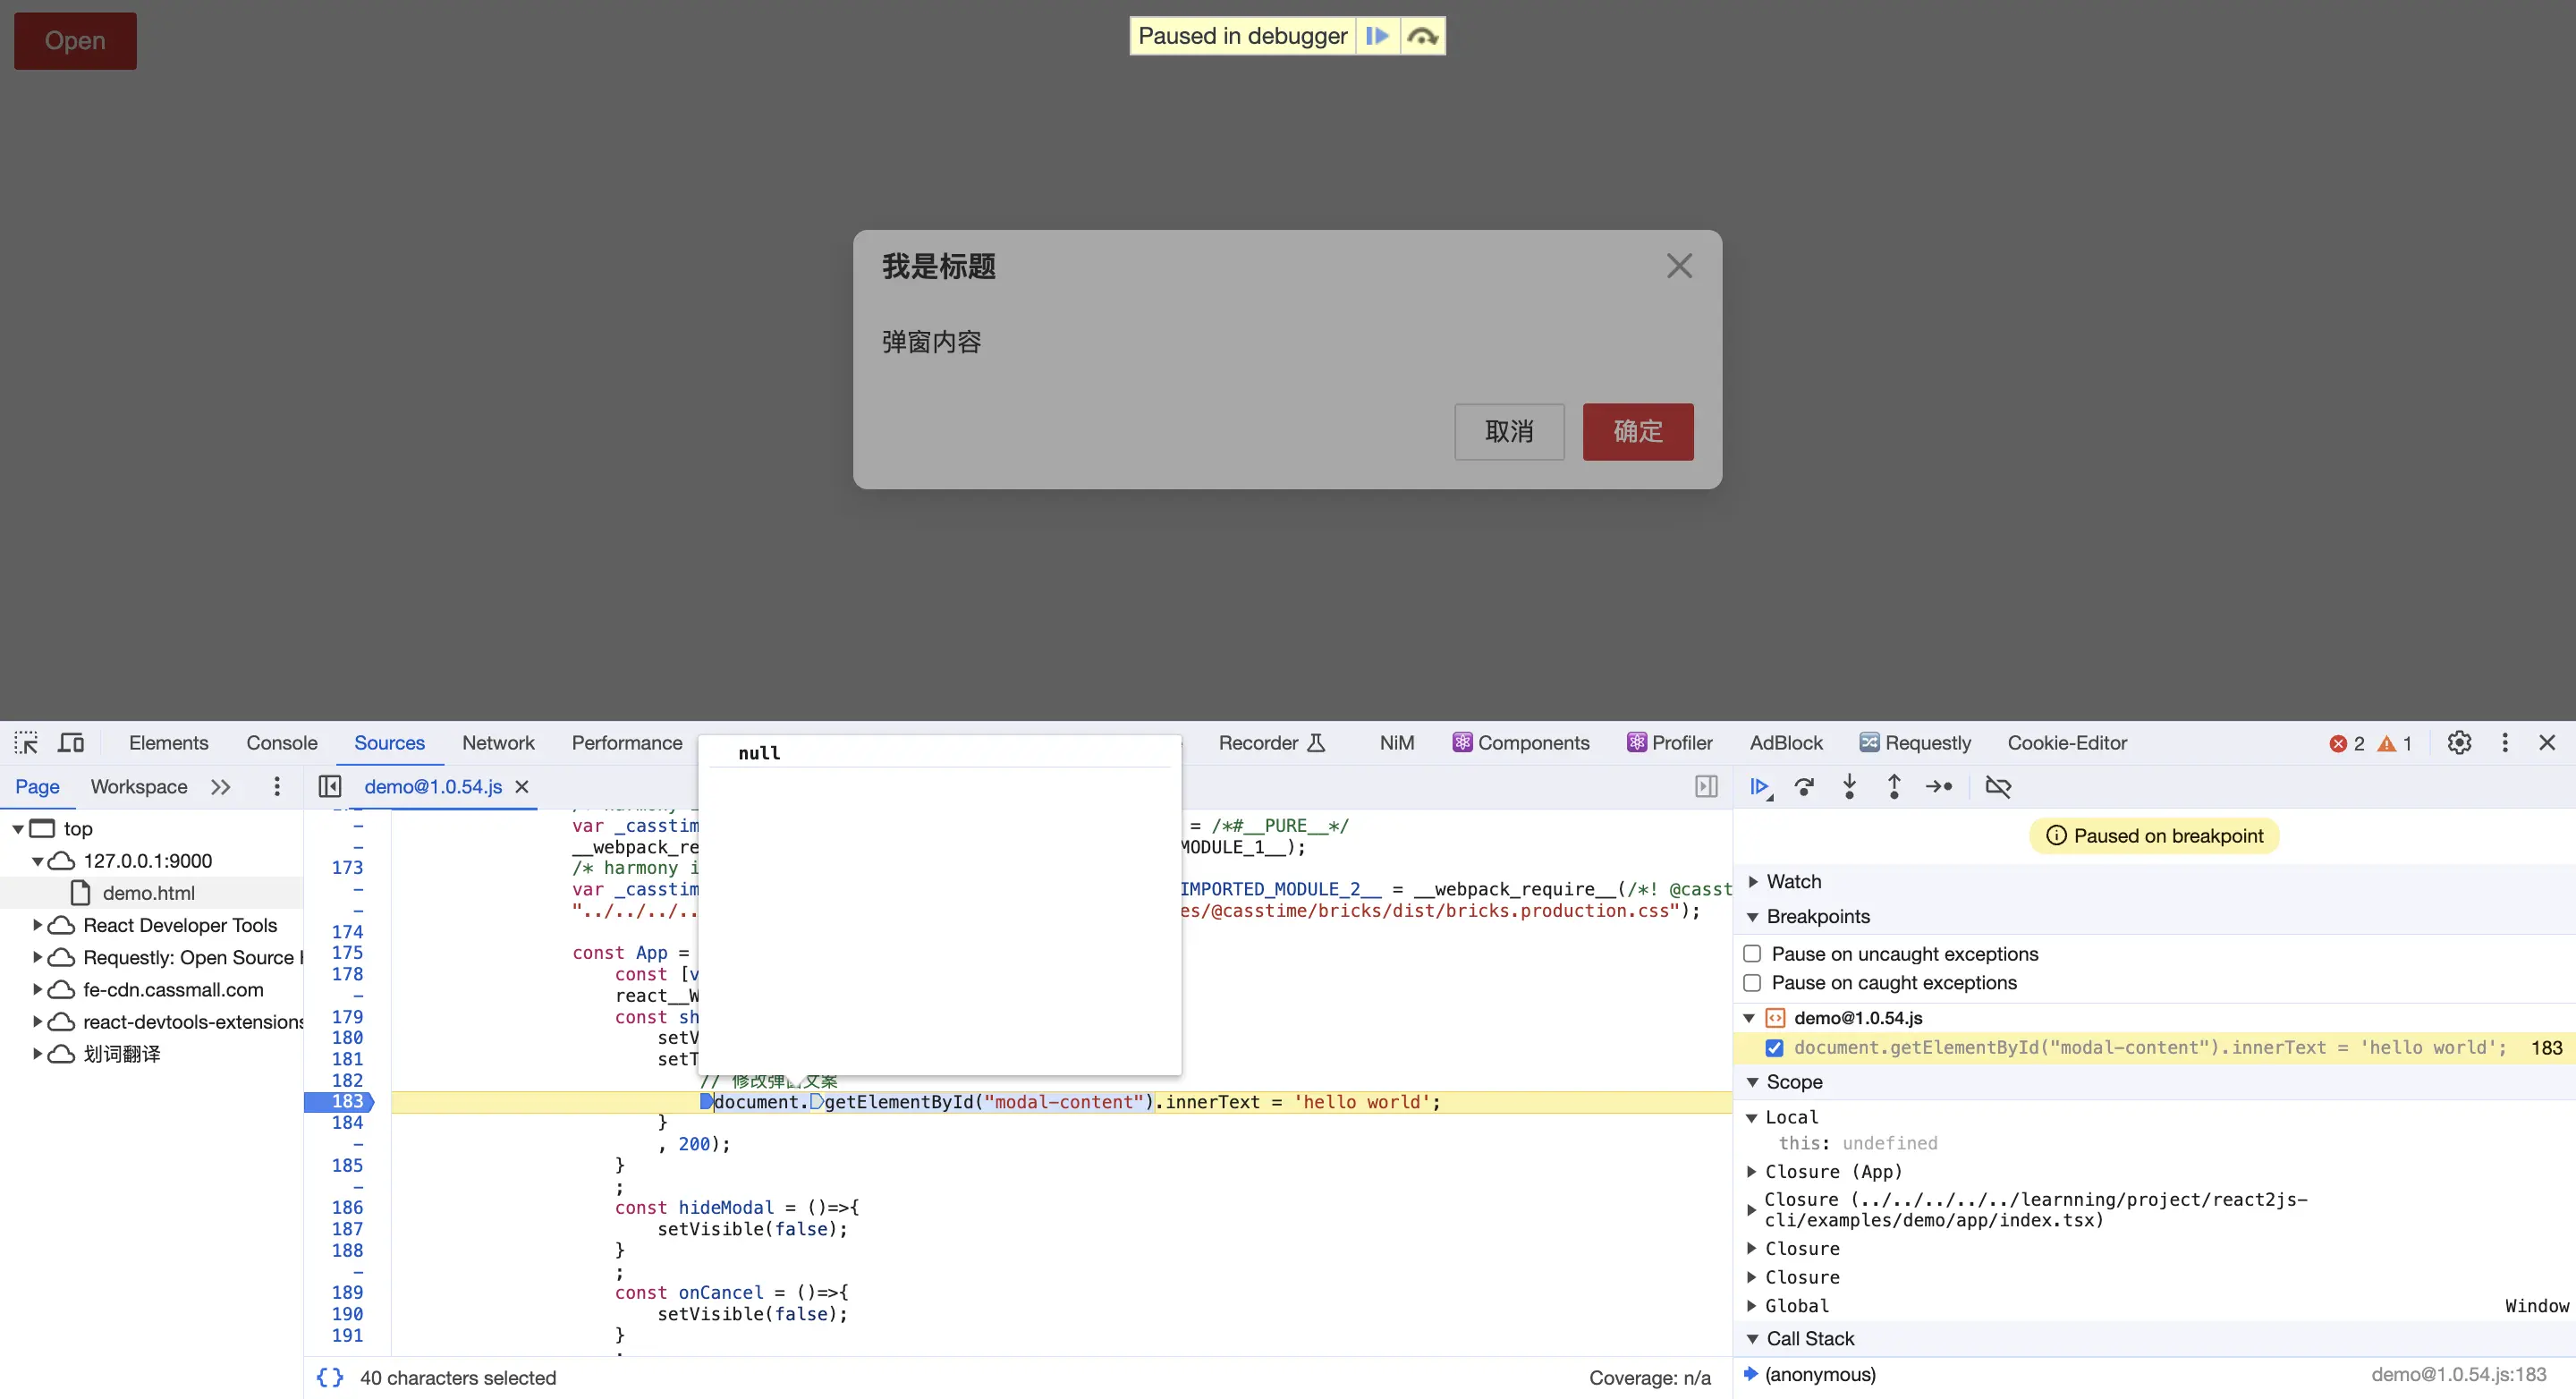Screen dimensions: 2576x1399
Task: Open the inspect element picker tool
Action: coord(26,743)
